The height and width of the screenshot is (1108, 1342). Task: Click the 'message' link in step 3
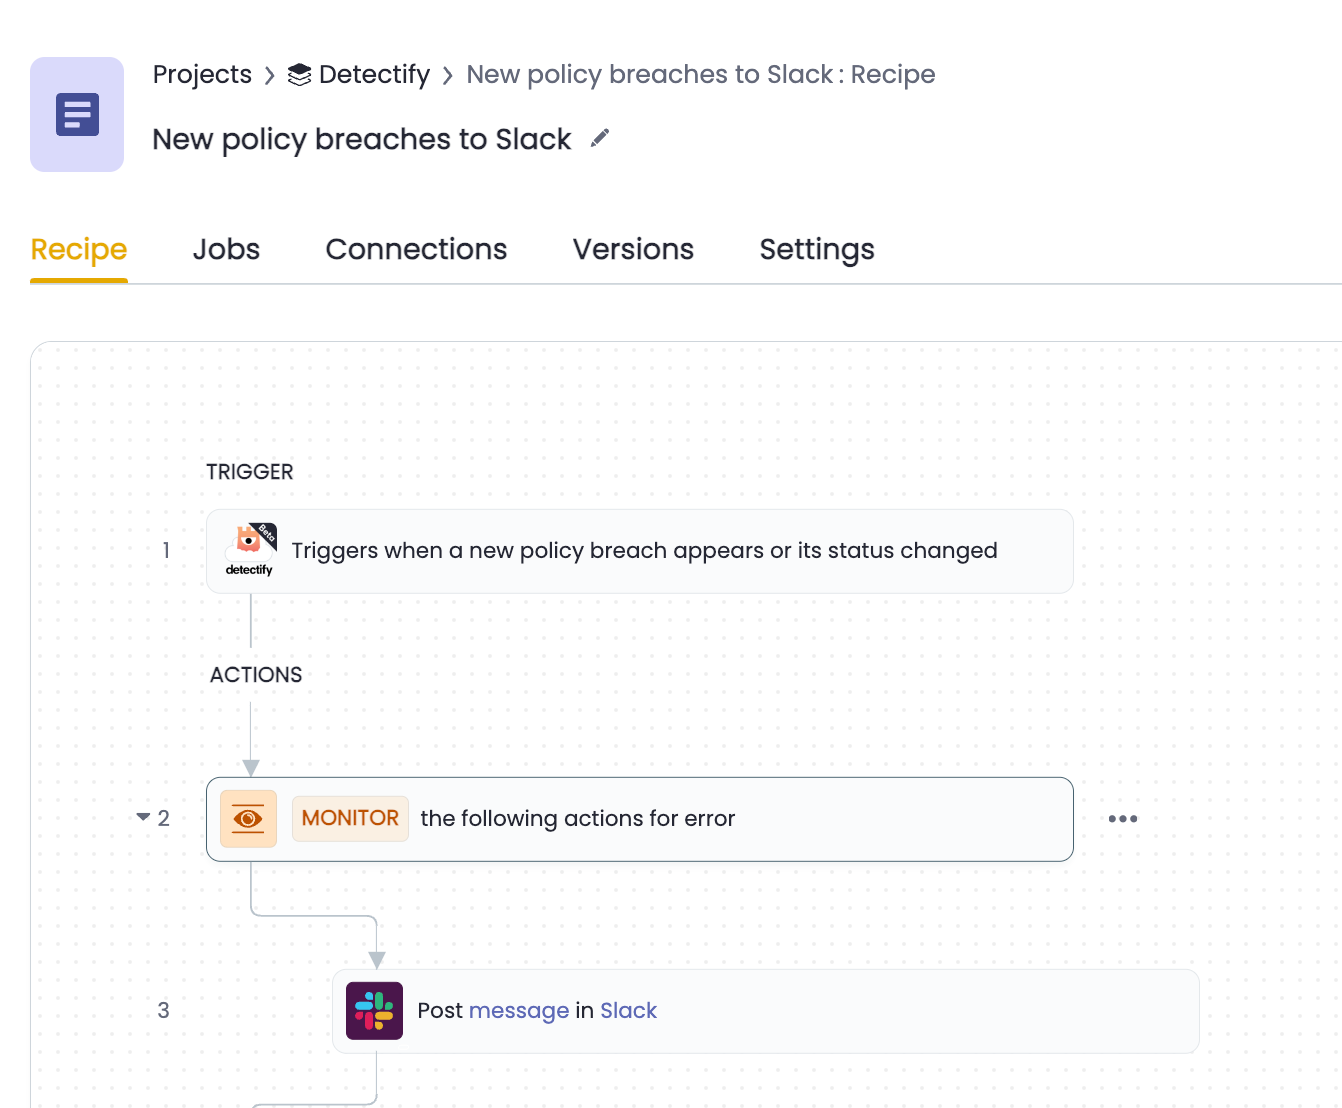pyautogui.click(x=519, y=1011)
